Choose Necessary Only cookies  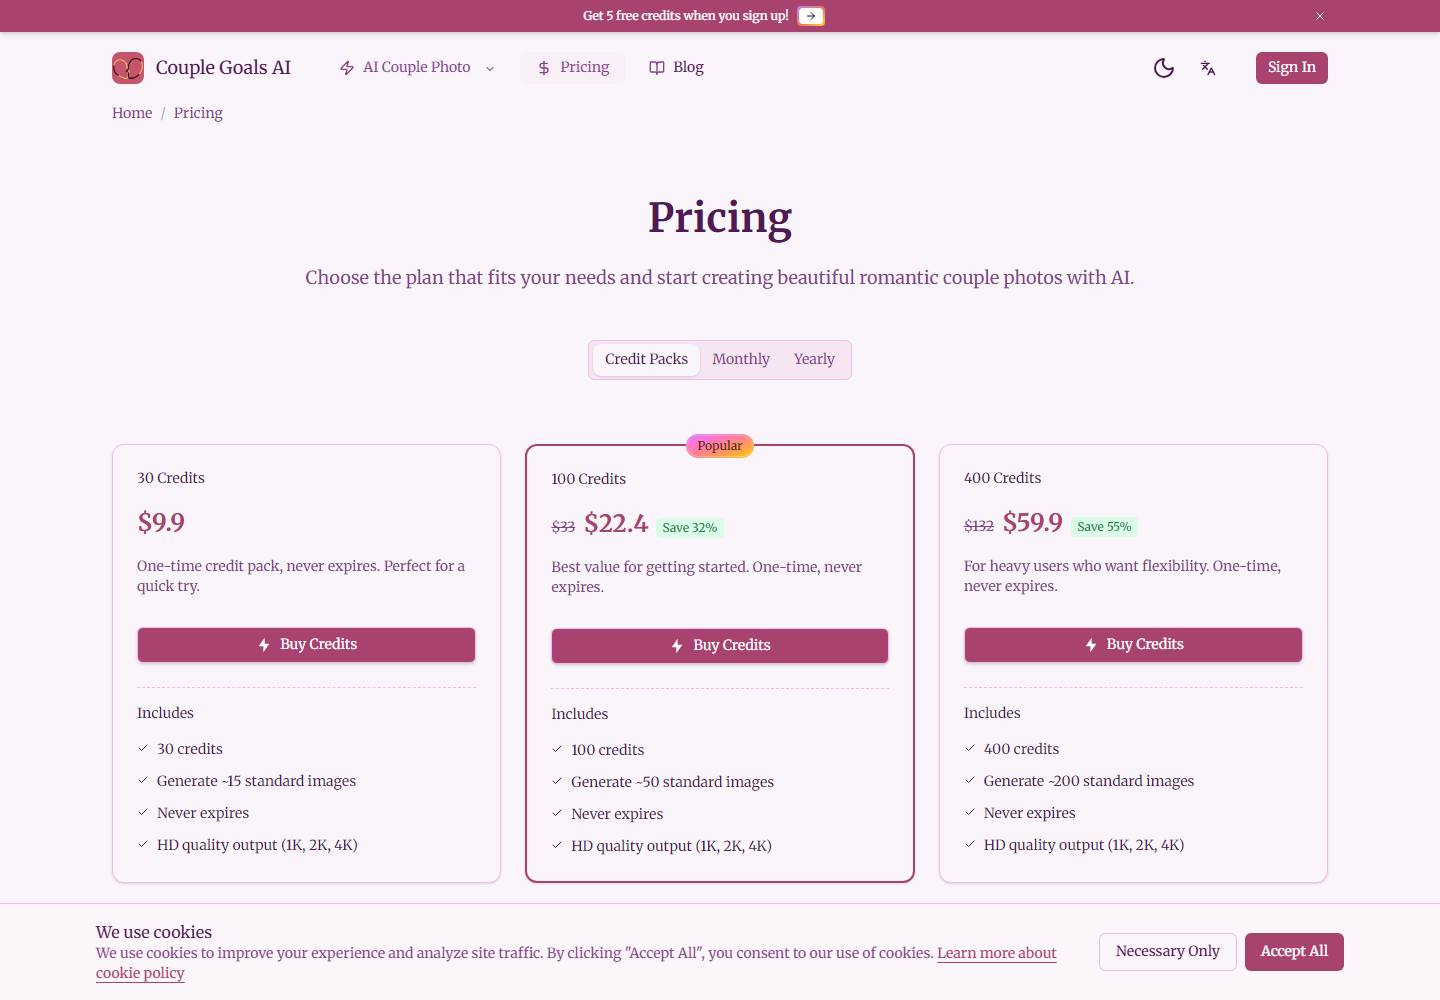(1168, 952)
